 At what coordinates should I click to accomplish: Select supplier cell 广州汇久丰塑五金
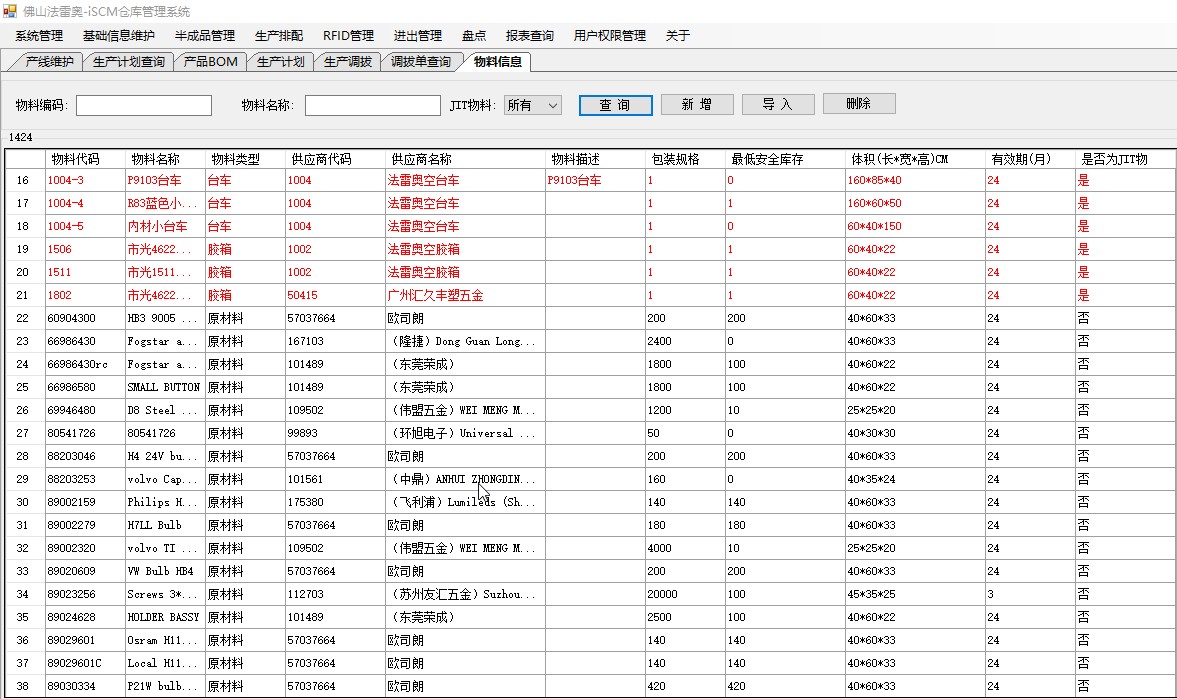(465, 295)
